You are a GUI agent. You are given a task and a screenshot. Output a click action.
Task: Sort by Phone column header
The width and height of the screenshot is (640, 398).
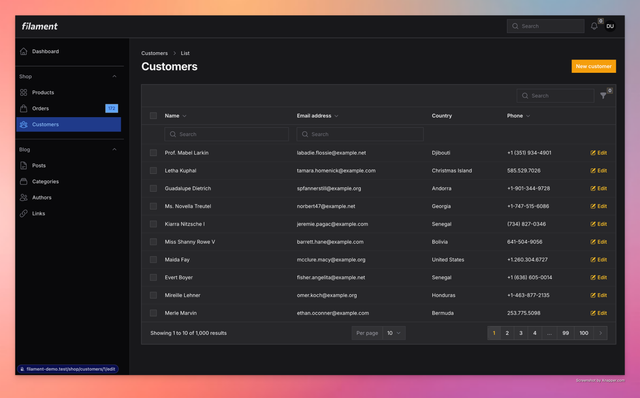click(518, 116)
